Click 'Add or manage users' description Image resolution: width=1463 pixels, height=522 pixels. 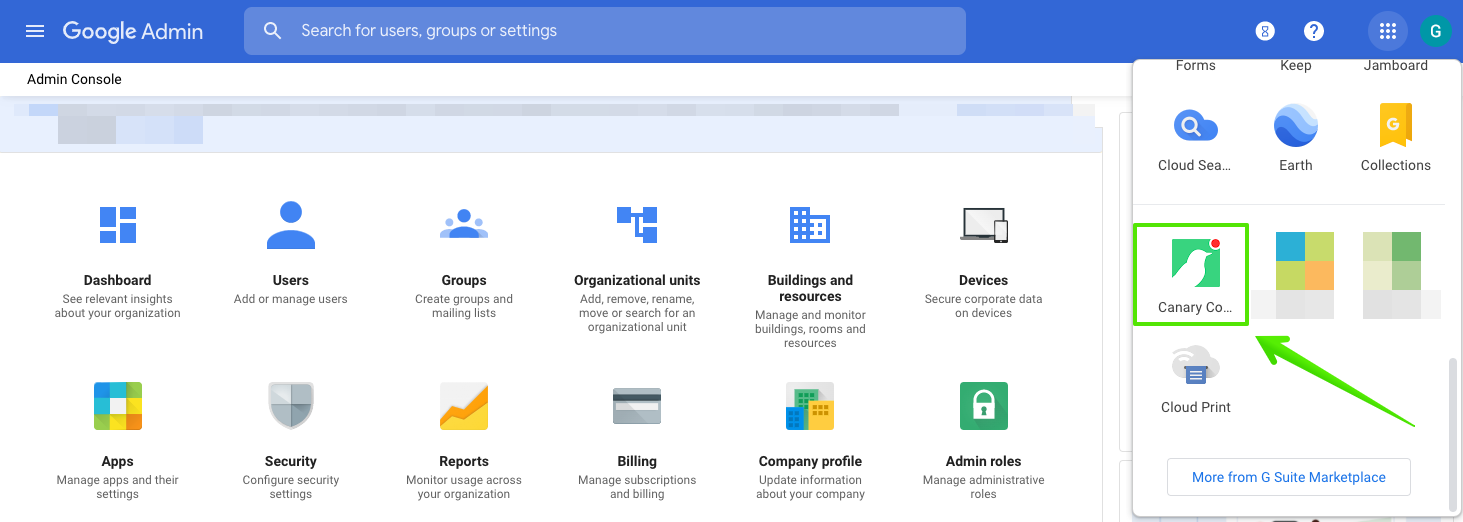pyautogui.click(x=291, y=299)
